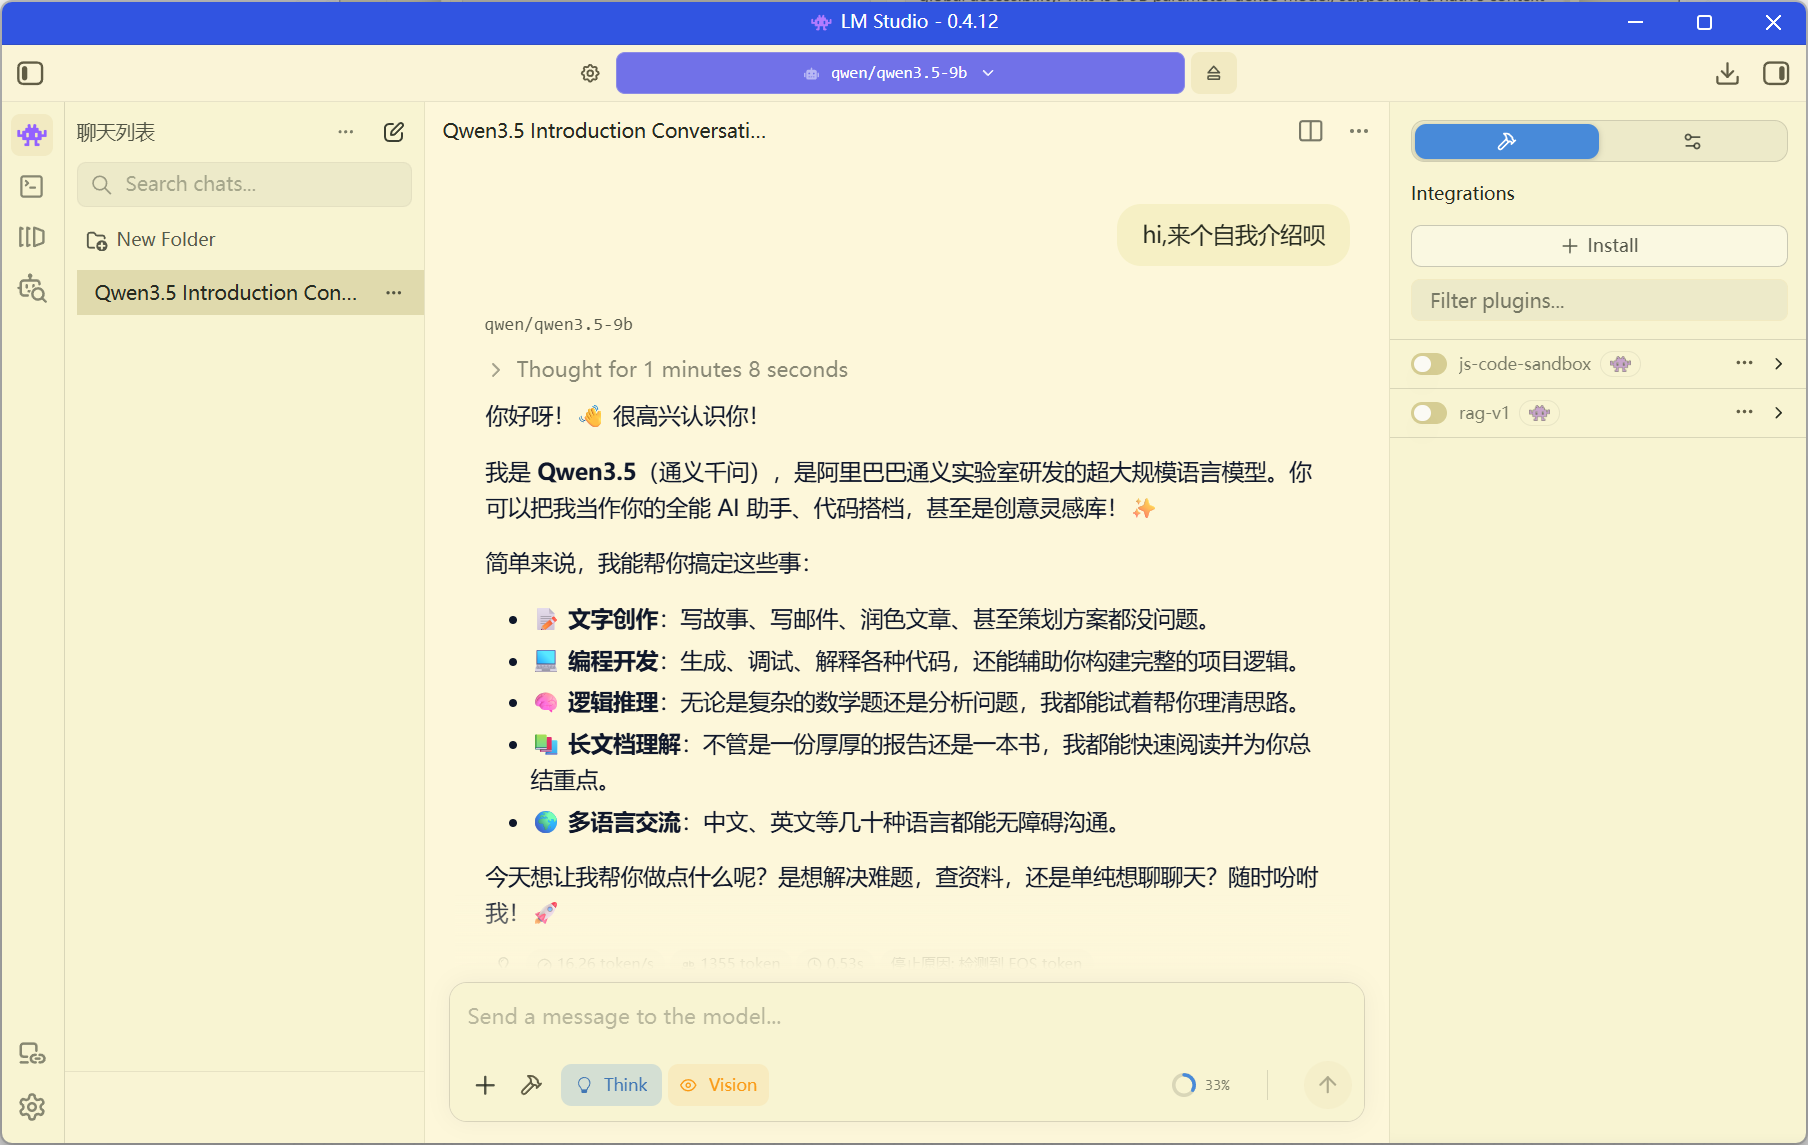Expand the rag-v1 plugin details

(1779, 412)
